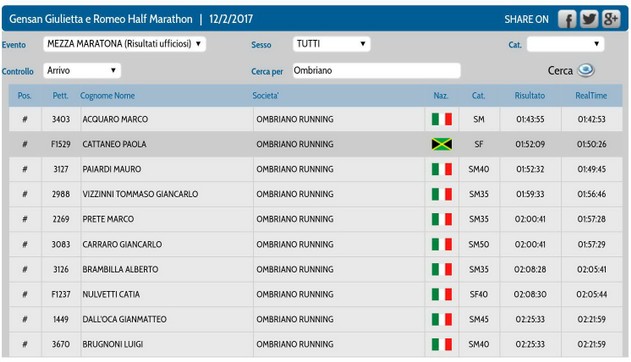The width and height of the screenshot is (631, 362).
Task: Share results on Facebook icon
Action: 567,19
